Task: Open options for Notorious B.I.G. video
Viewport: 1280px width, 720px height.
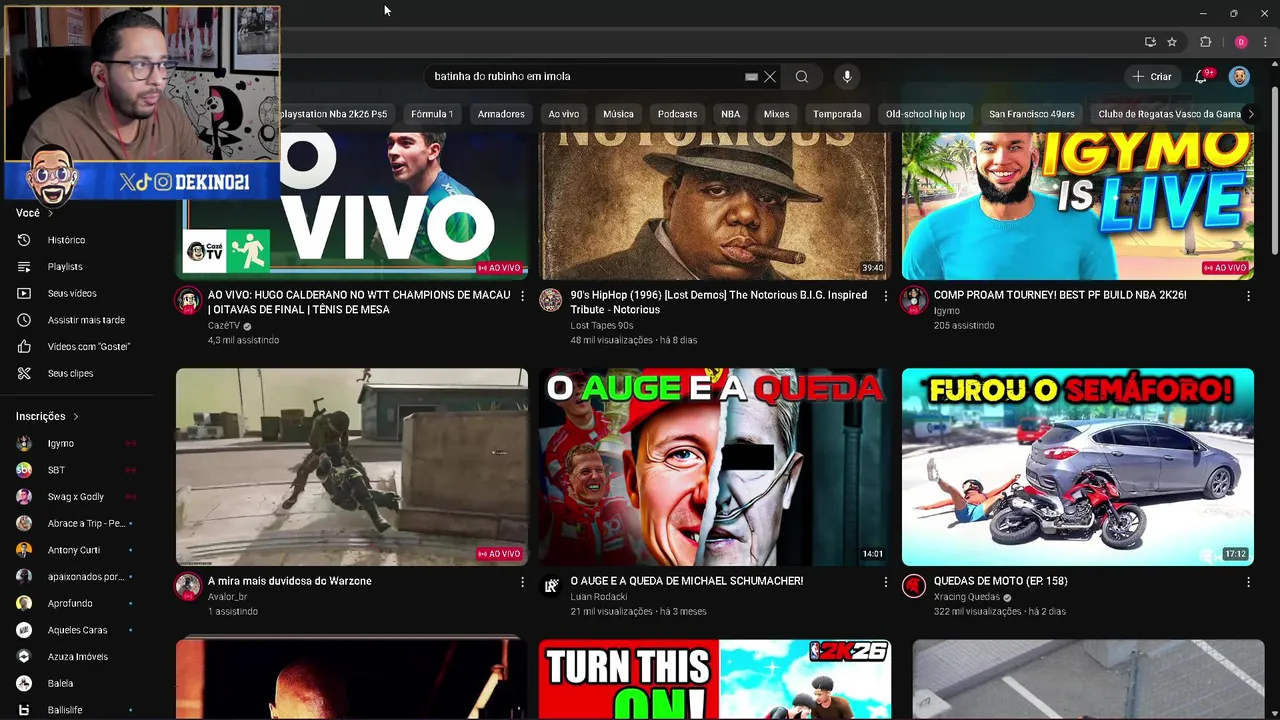Action: click(885, 296)
